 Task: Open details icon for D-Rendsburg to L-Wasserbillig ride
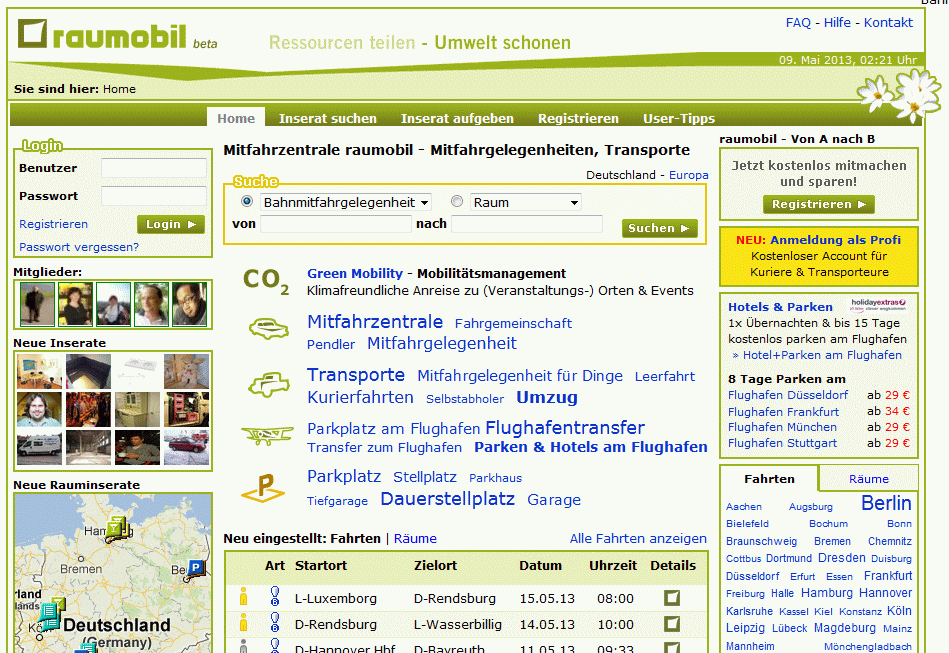[x=672, y=624]
